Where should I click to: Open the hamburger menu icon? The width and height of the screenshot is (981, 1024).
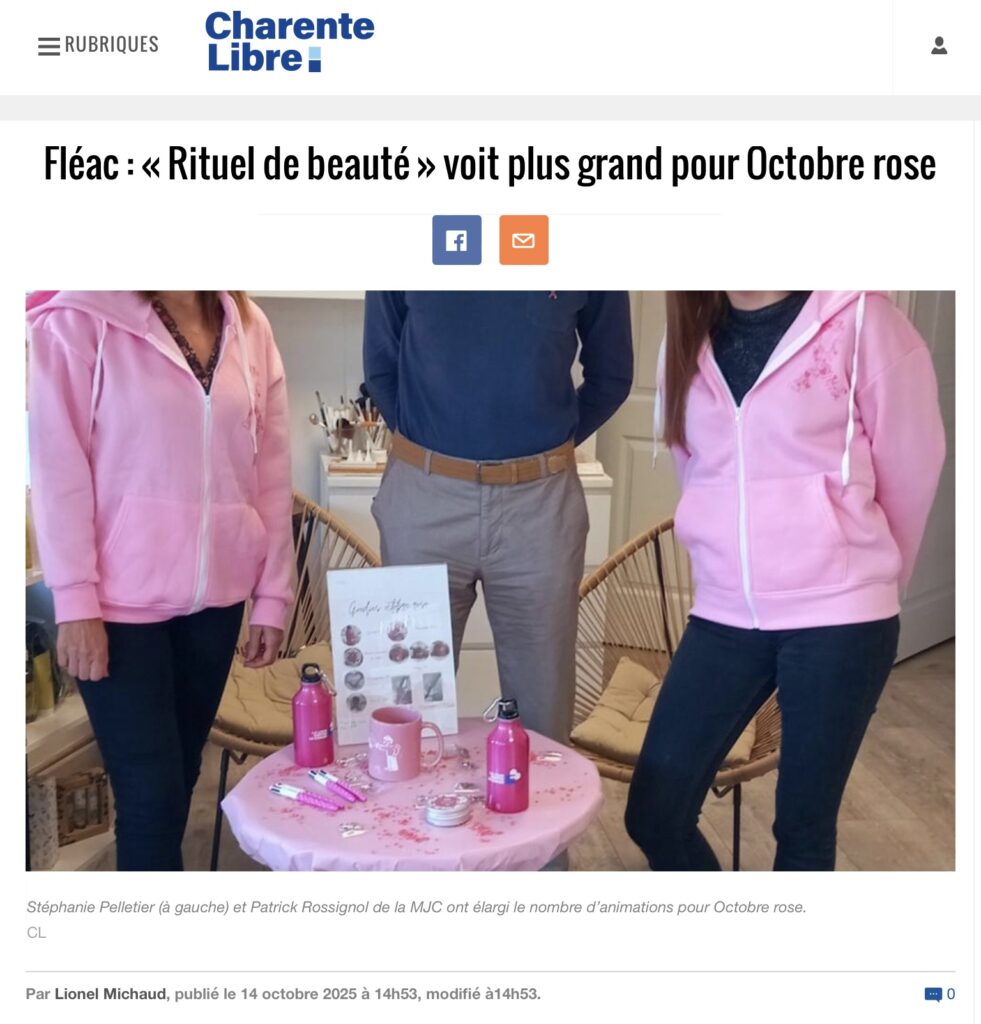(x=49, y=46)
